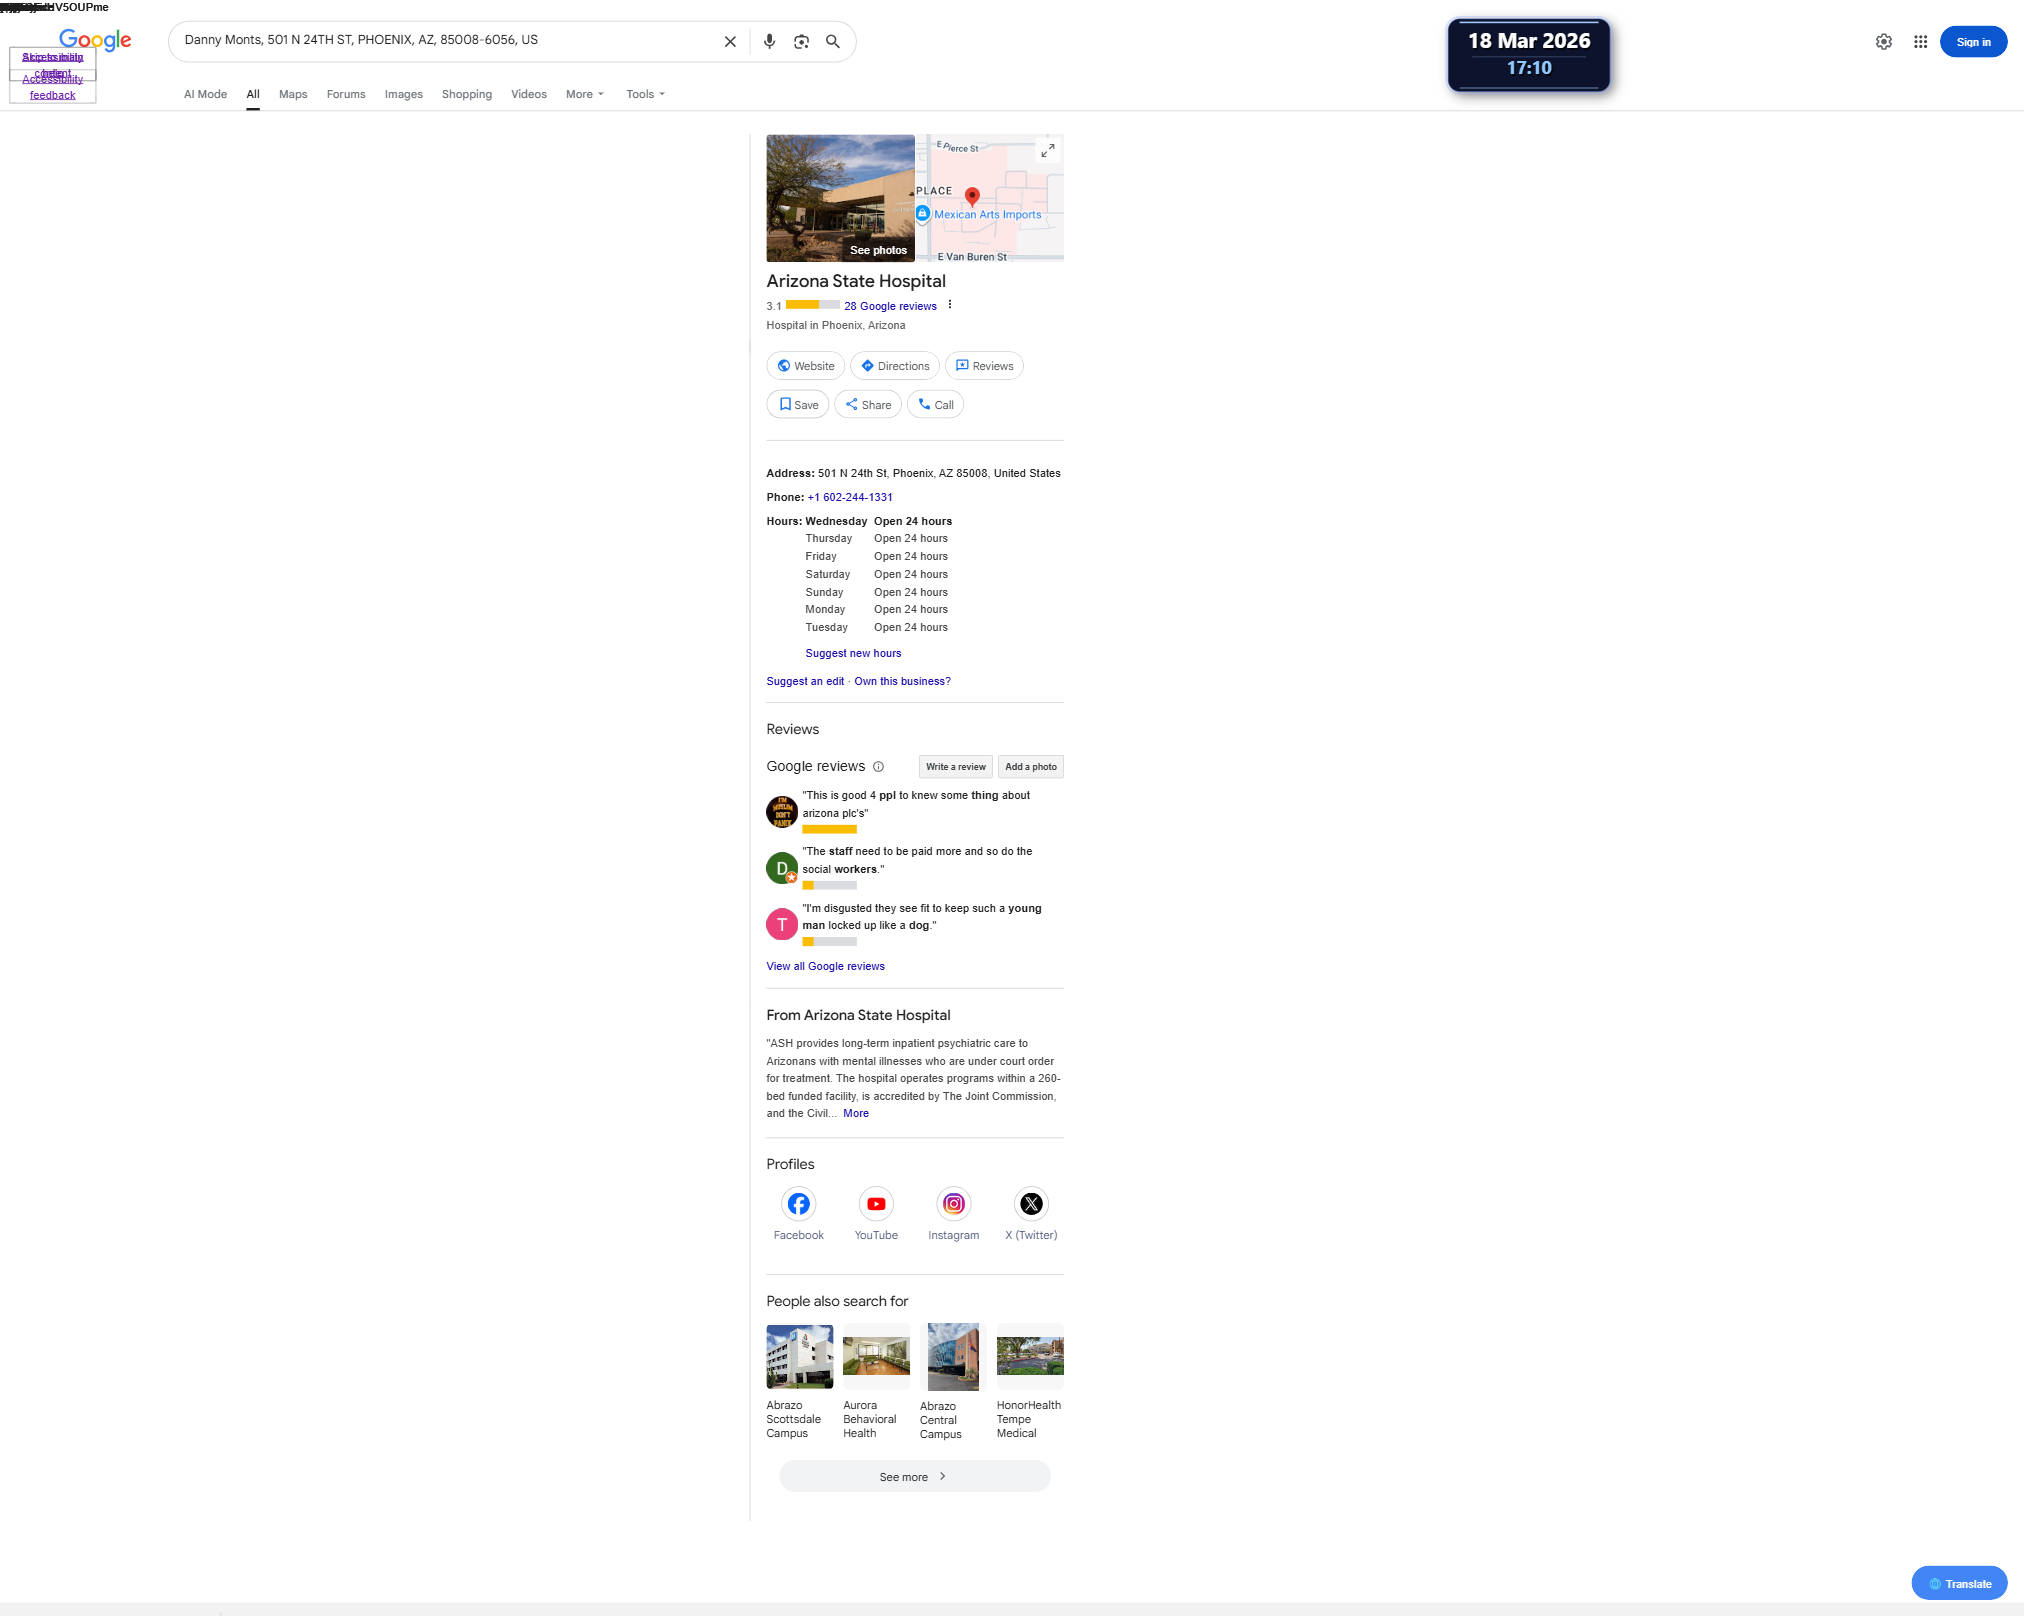Open the Instagram profile icon

(x=953, y=1204)
